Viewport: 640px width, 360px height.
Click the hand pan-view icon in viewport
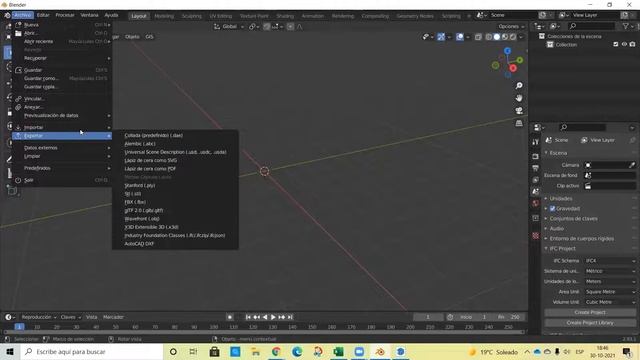coord(519,98)
